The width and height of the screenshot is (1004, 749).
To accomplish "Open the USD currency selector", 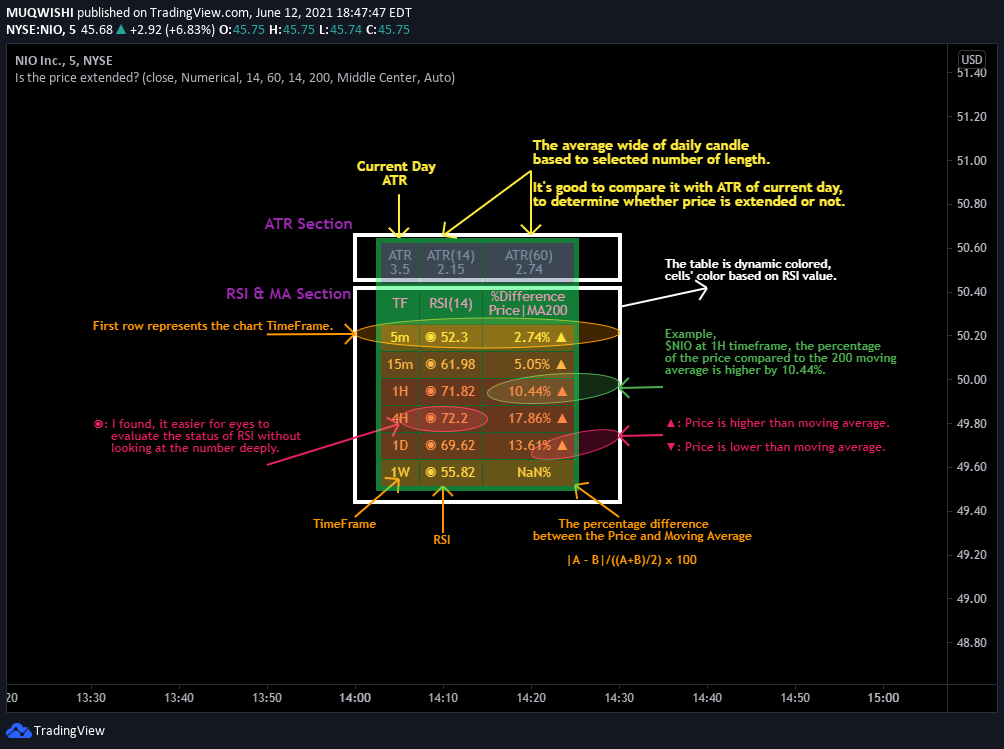I will point(971,60).
